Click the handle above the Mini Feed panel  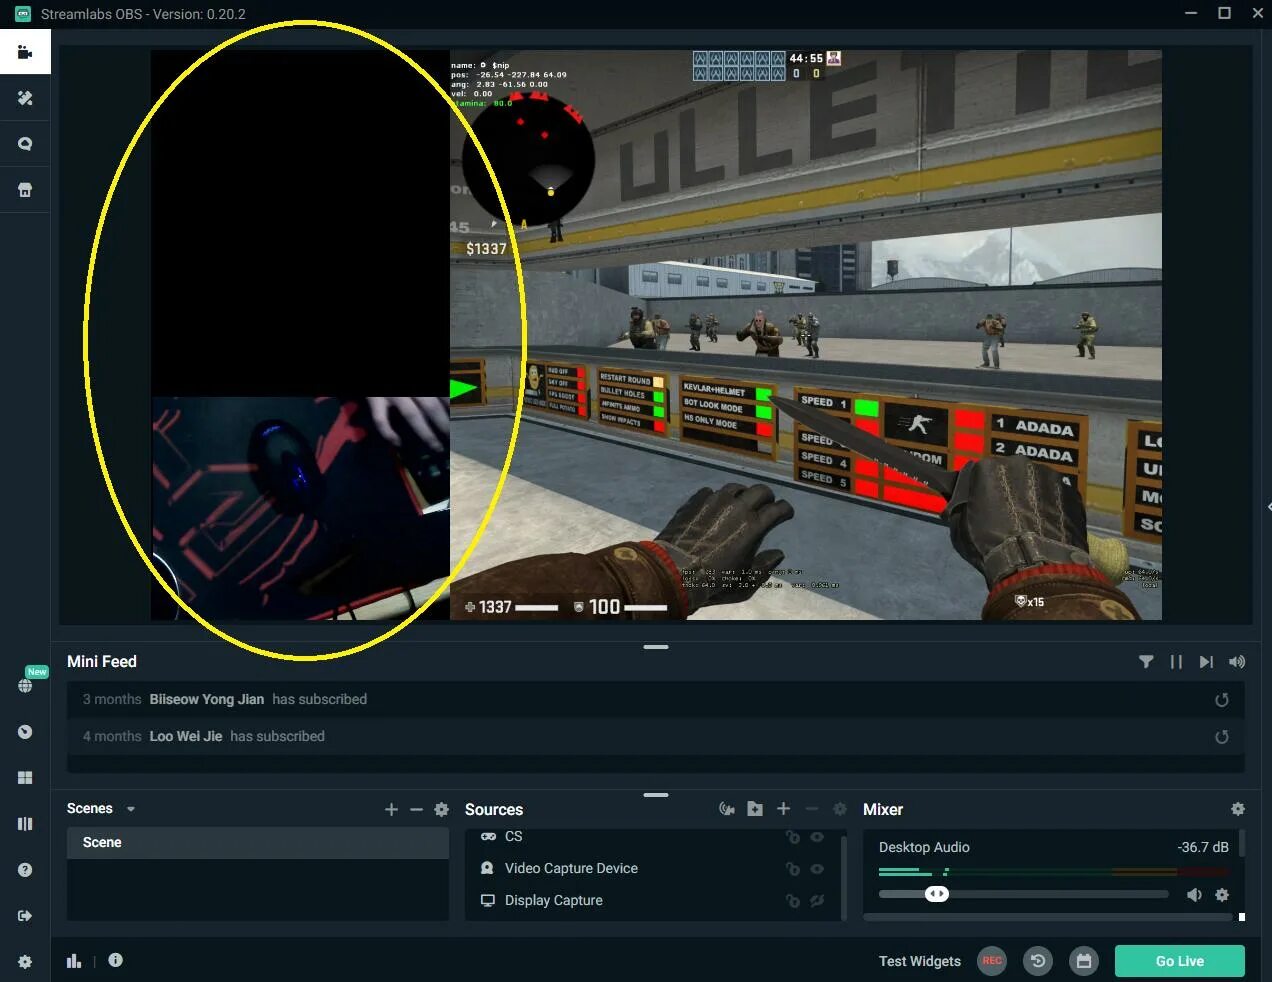[656, 647]
